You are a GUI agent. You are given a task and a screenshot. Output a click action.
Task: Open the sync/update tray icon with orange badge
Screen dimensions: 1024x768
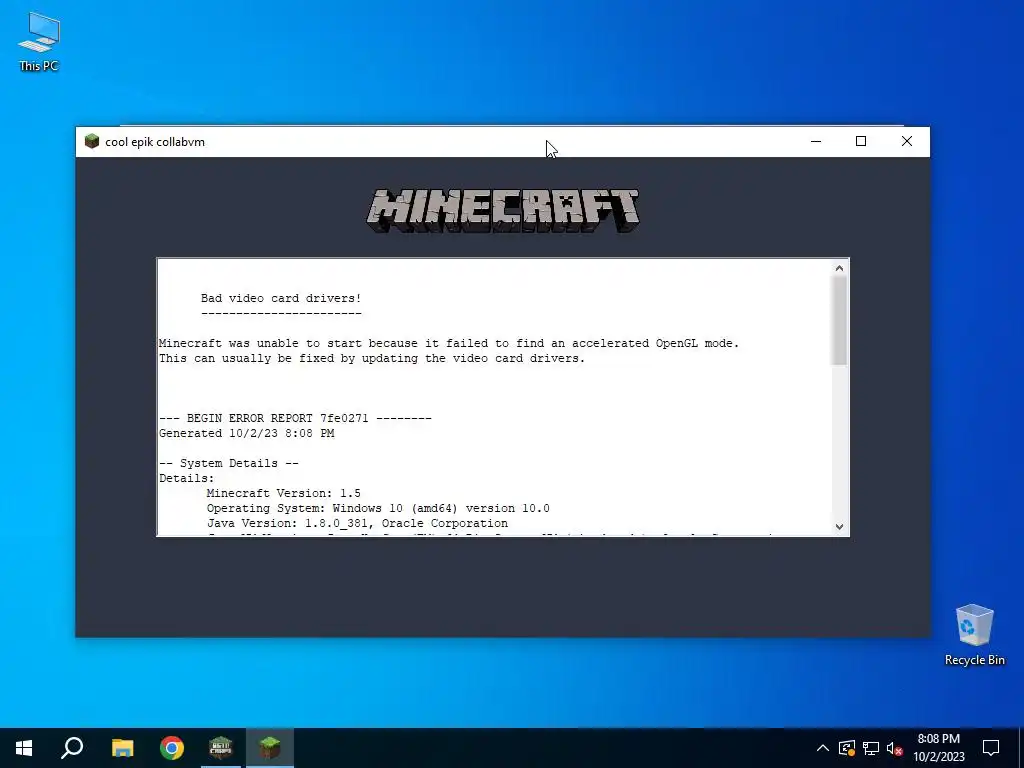coord(847,748)
